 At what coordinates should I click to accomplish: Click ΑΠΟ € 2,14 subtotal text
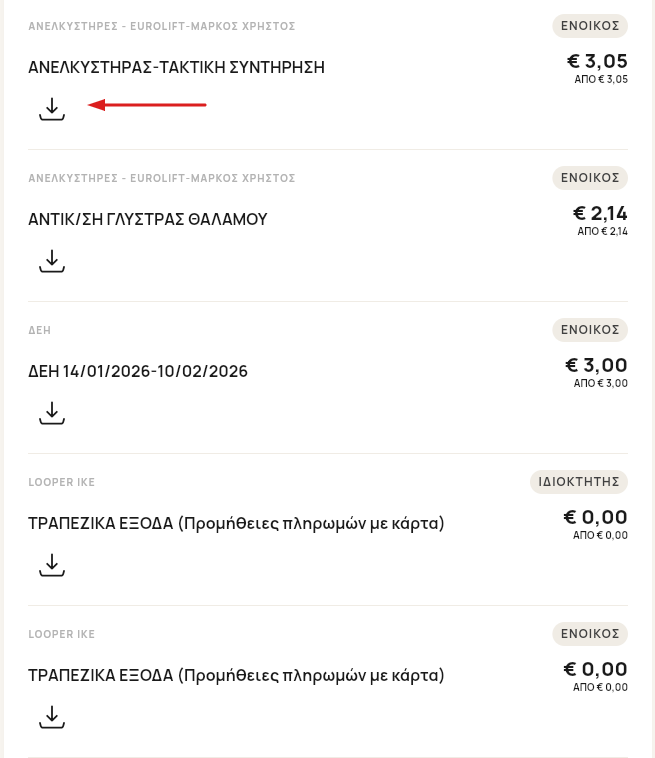(602, 231)
